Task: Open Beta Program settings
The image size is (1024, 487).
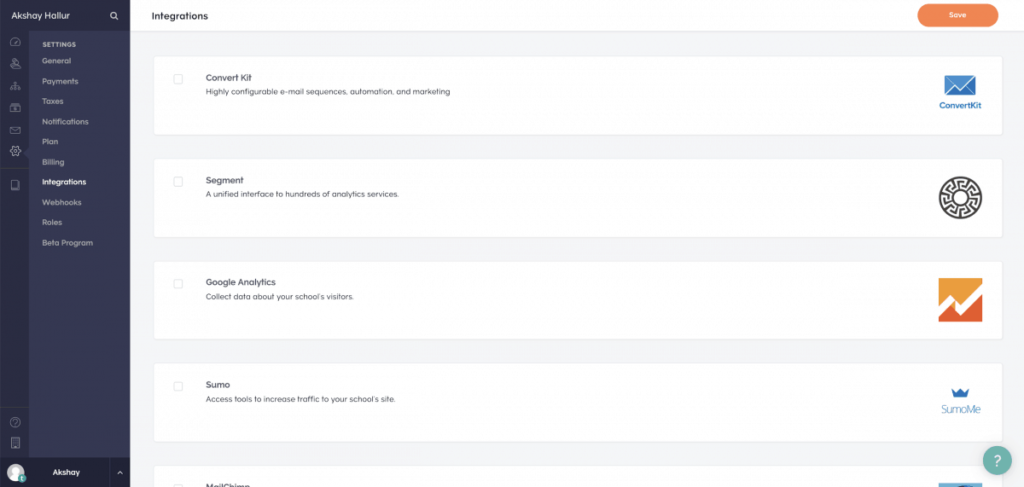Action: pyautogui.click(x=67, y=243)
